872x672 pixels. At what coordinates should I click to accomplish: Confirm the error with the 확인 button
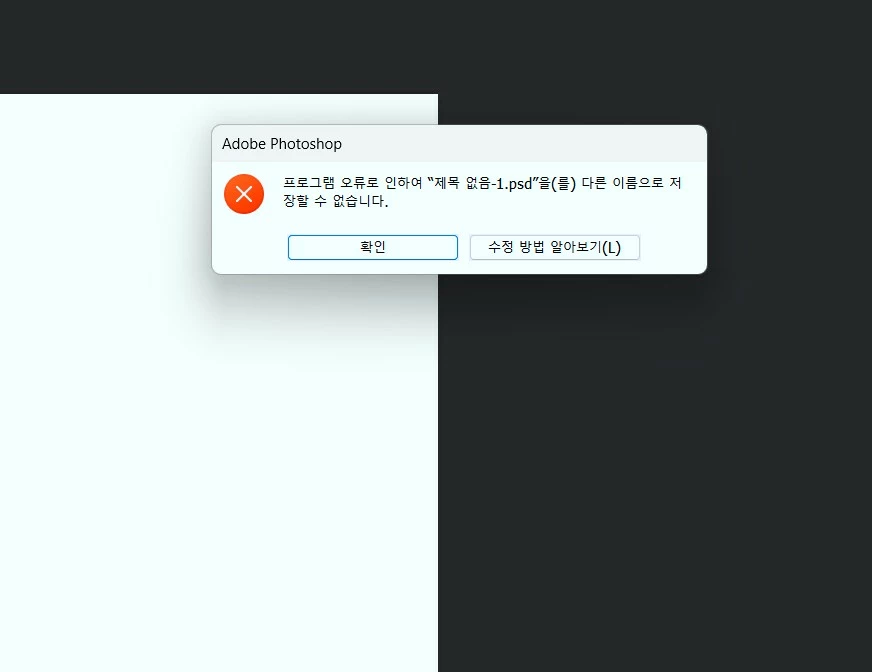(x=373, y=247)
